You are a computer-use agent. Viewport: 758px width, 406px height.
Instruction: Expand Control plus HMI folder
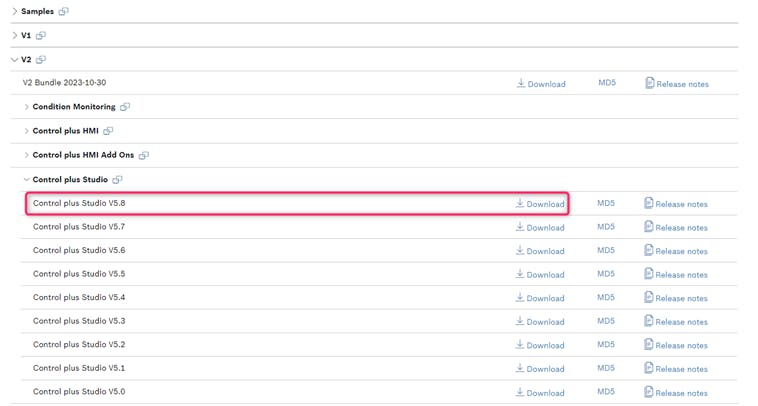point(26,131)
